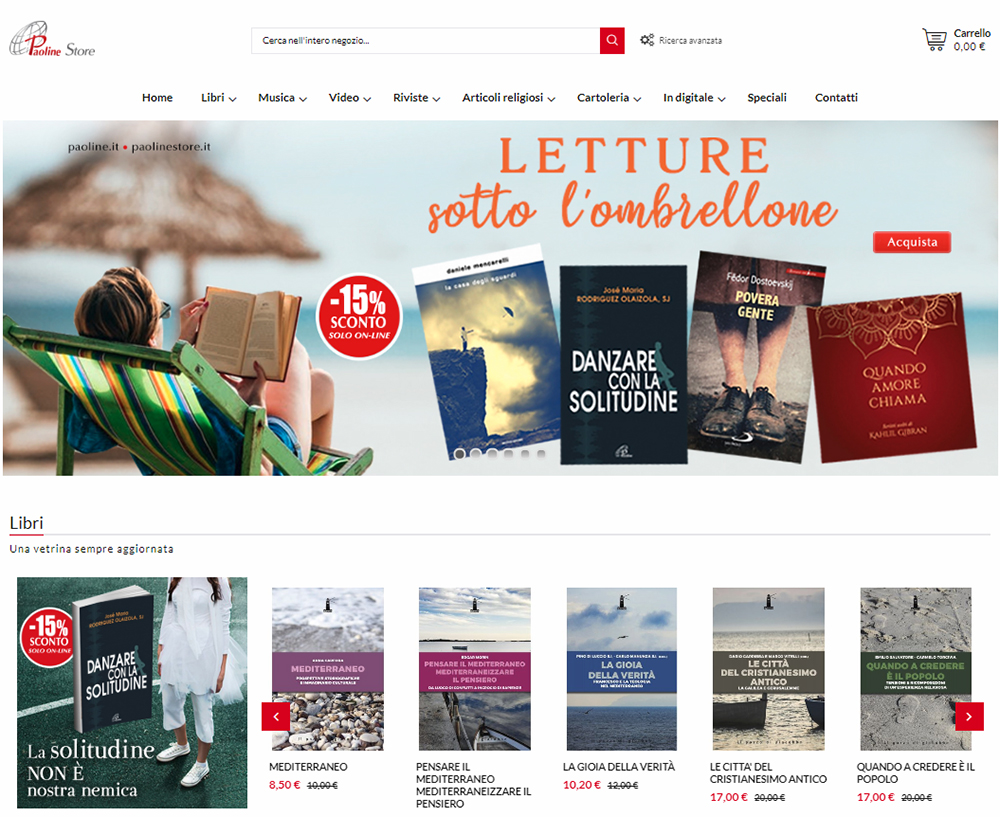1000x817 pixels.
Task: Advance book carousel with right arrow
Action: (969, 716)
